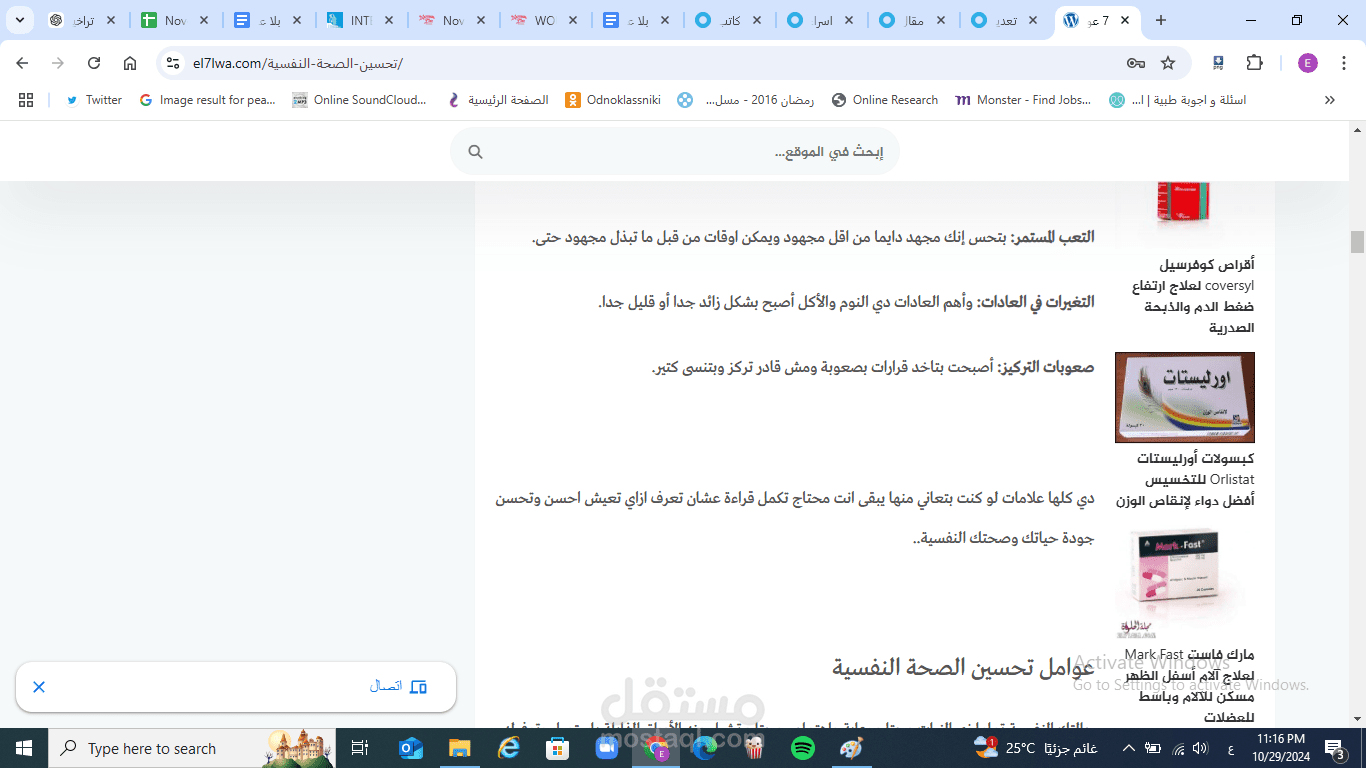1366x768 pixels.
Task: Open Outlook from the taskbar
Action: (411, 748)
